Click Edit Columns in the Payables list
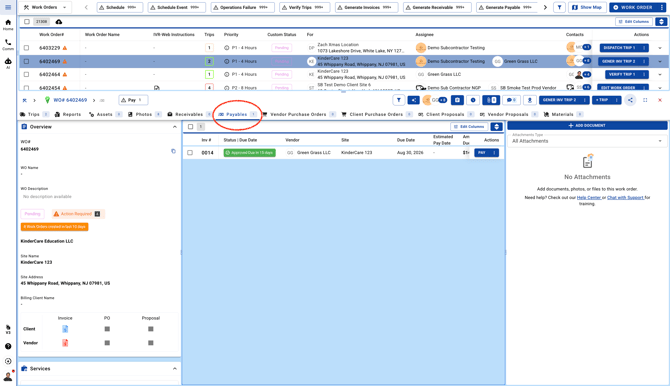Screen dimensions: 670x386 point(469,127)
